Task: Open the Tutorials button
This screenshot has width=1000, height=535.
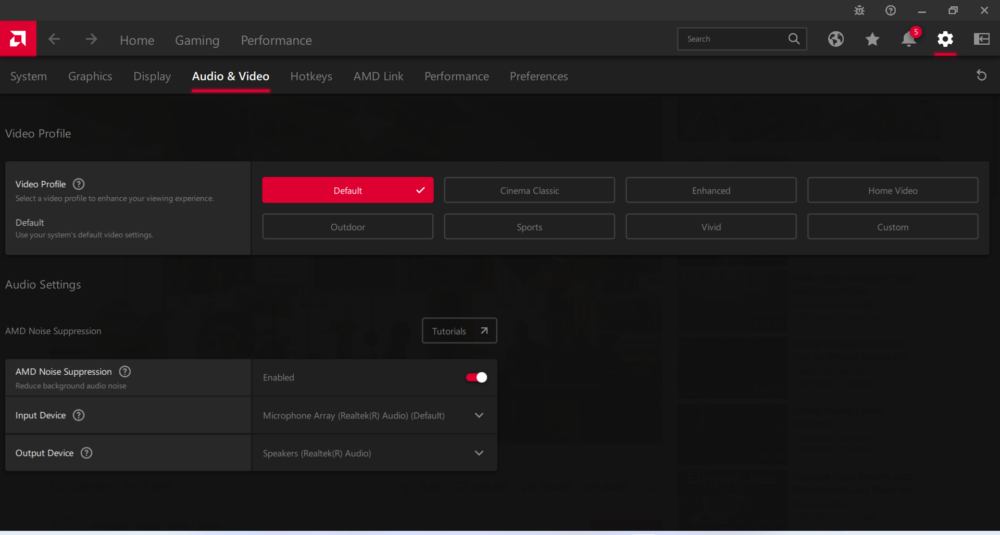Action: 459,331
